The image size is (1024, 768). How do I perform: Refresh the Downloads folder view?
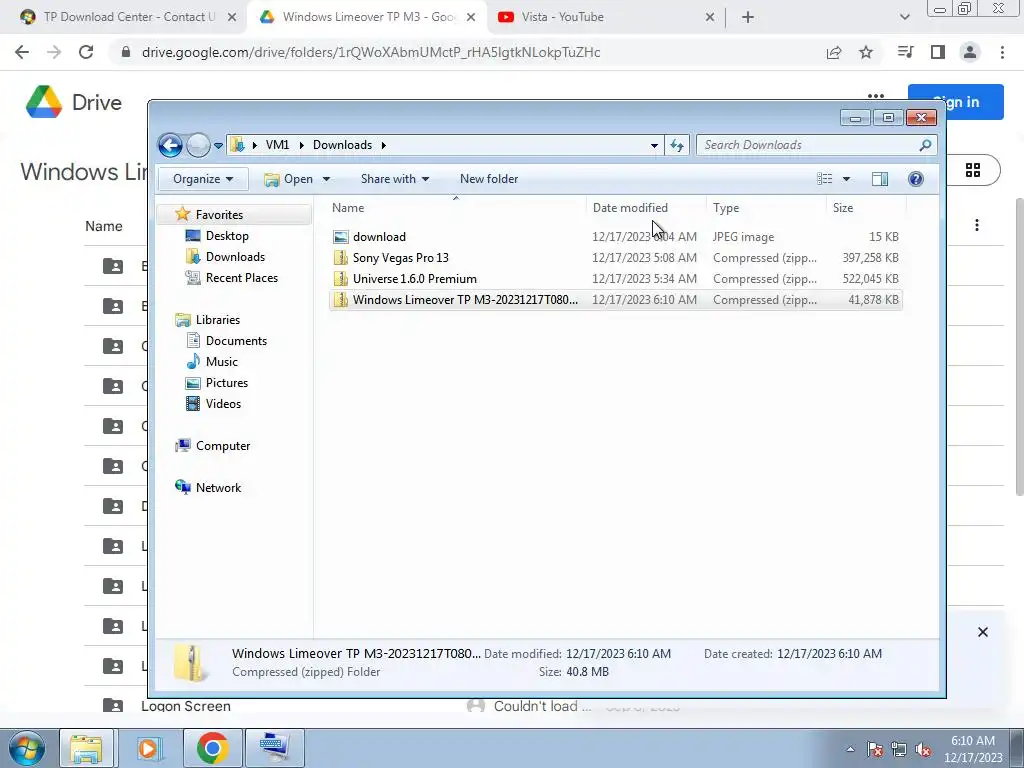677,146
